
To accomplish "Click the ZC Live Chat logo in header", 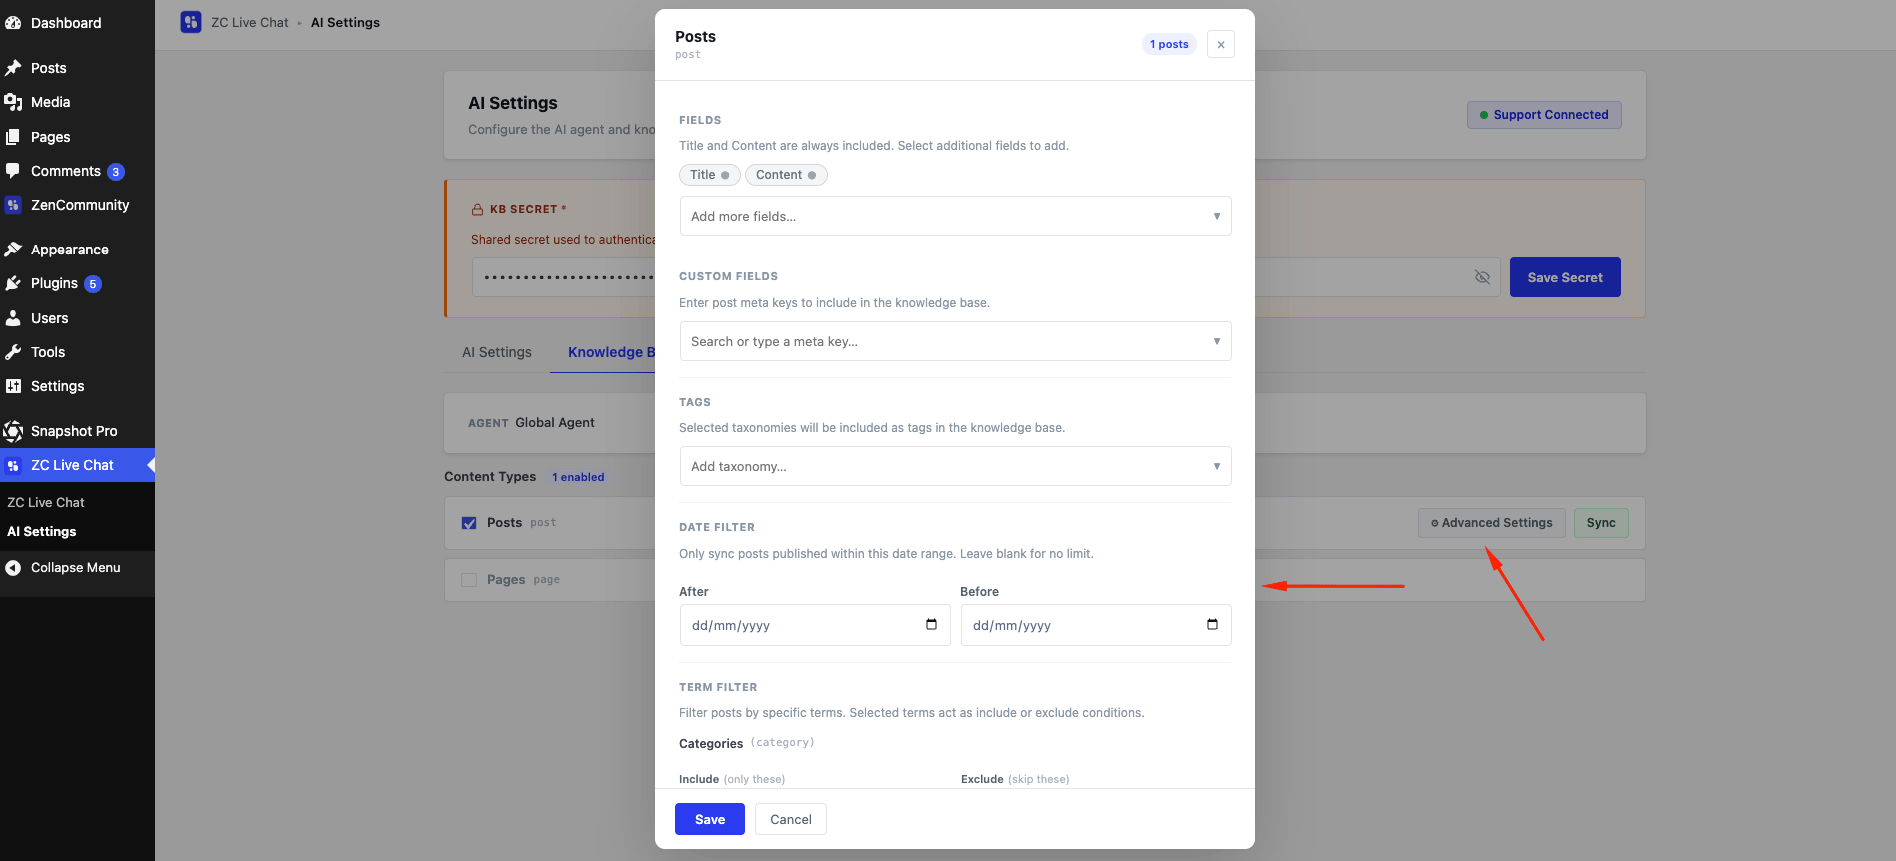I will tap(191, 22).
